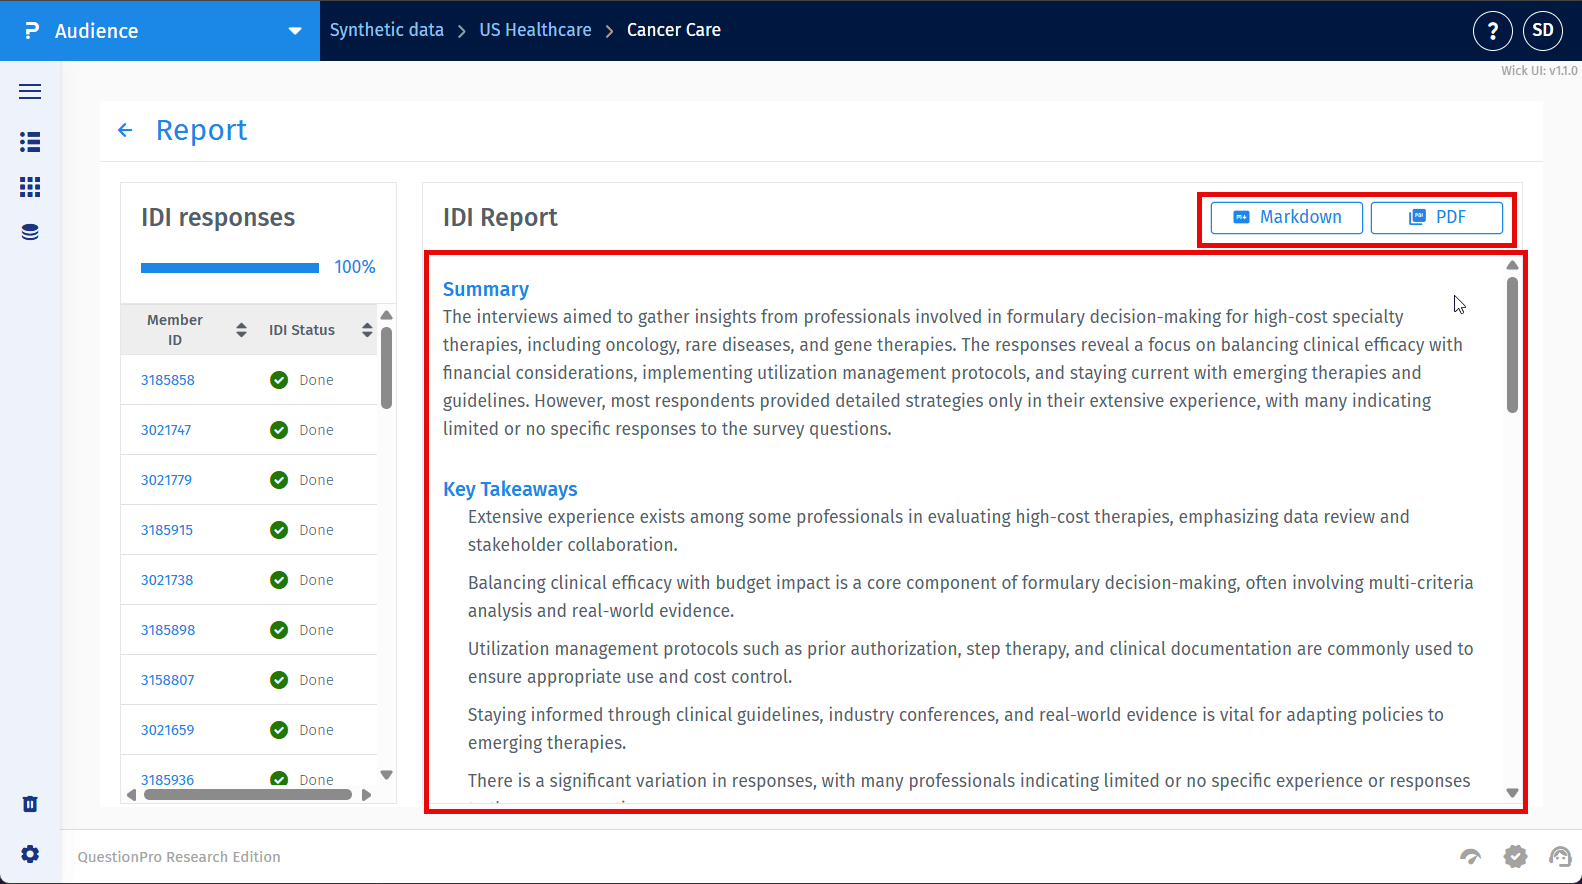
Task: View member 3021779 response
Action: (x=166, y=480)
